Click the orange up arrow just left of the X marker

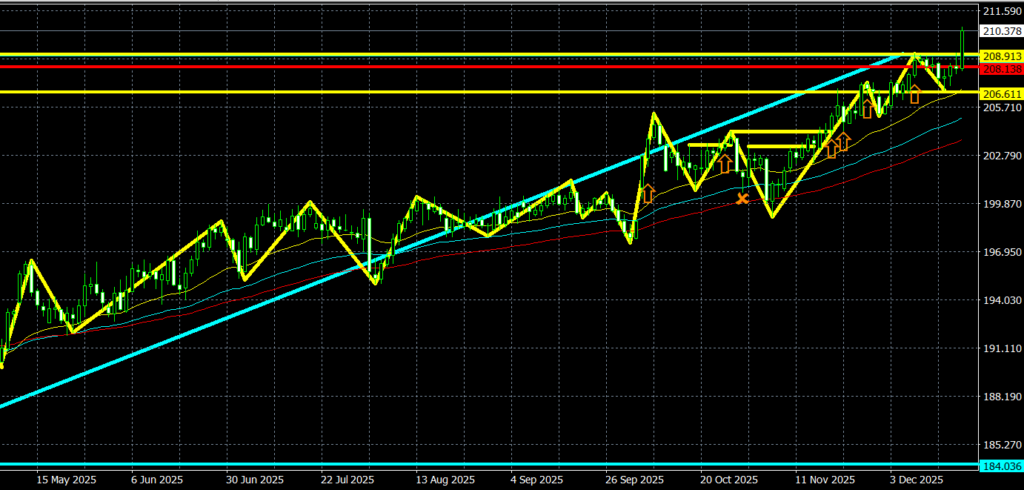point(726,163)
